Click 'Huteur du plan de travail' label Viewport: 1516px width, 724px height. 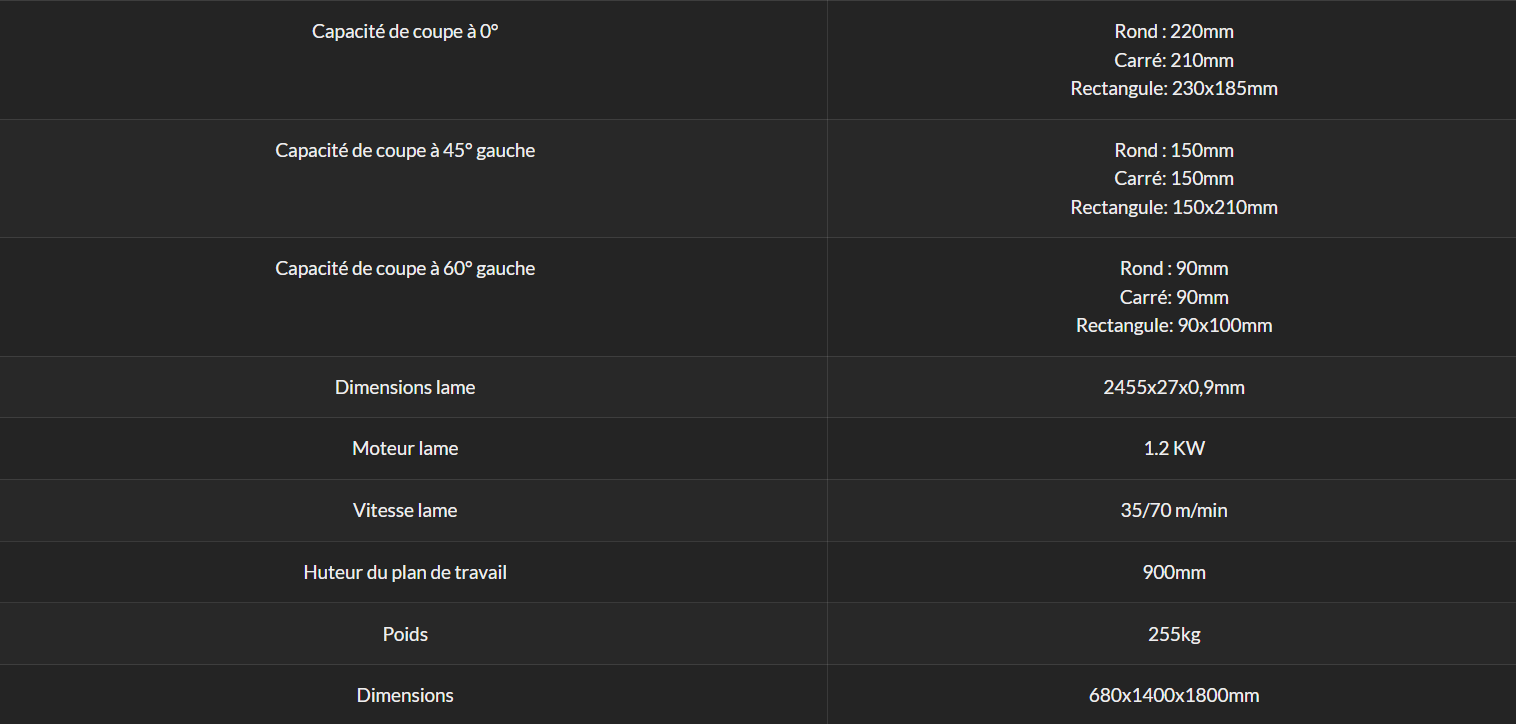[x=405, y=572]
